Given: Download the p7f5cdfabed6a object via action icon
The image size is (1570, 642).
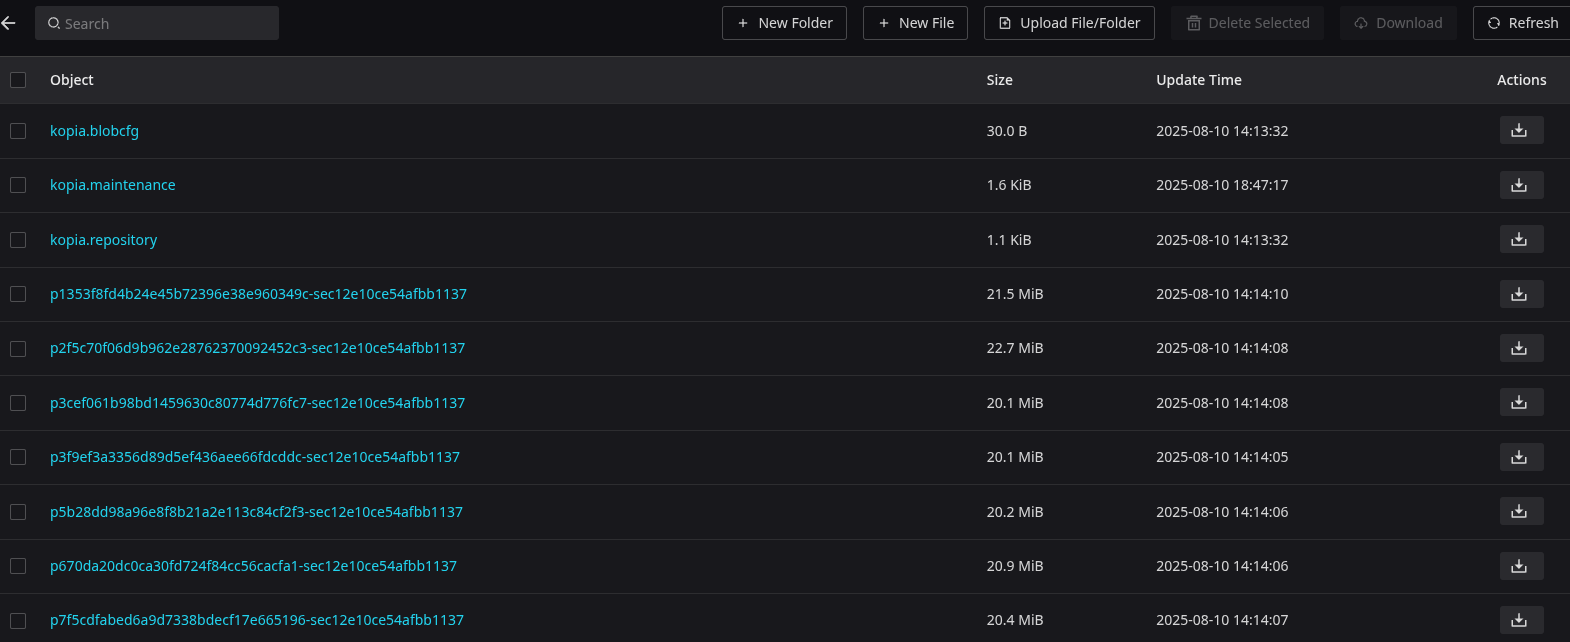Looking at the screenshot, I should (1521, 620).
